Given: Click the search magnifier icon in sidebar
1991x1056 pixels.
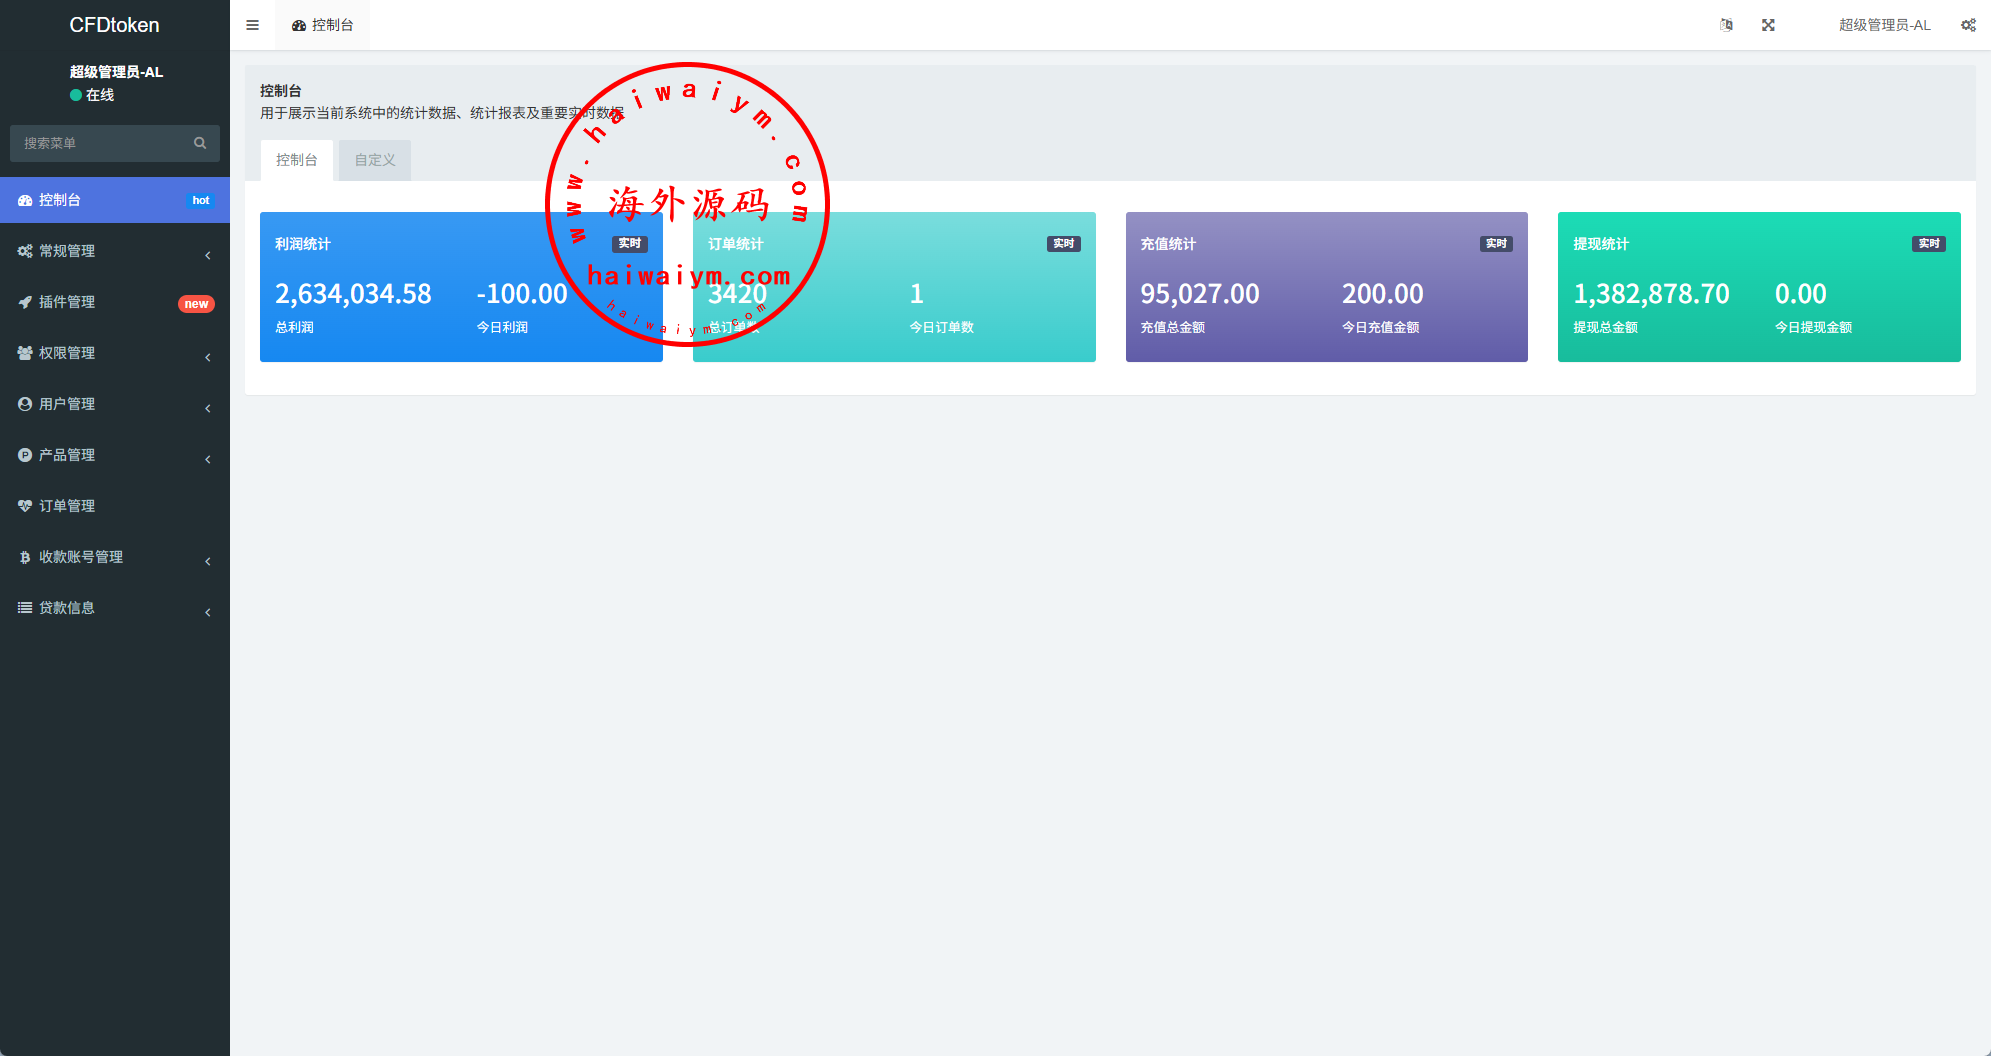Looking at the screenshot, I should [x=200, y=143].
